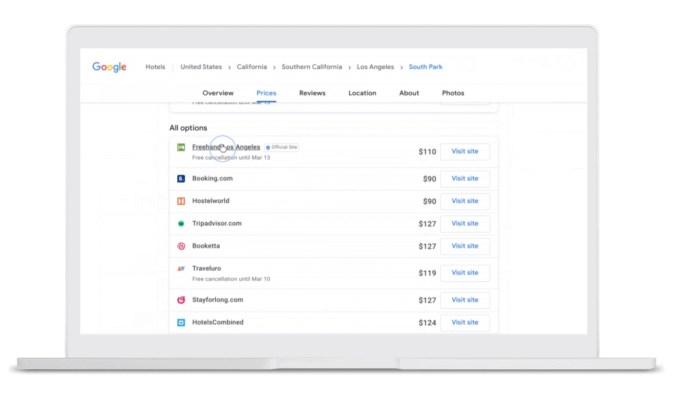The width and height of the screenshot is (680, 400).
Task: Click the Stayforlong.com logo icon
Action: pyautogui.click(x=181, y=300)
